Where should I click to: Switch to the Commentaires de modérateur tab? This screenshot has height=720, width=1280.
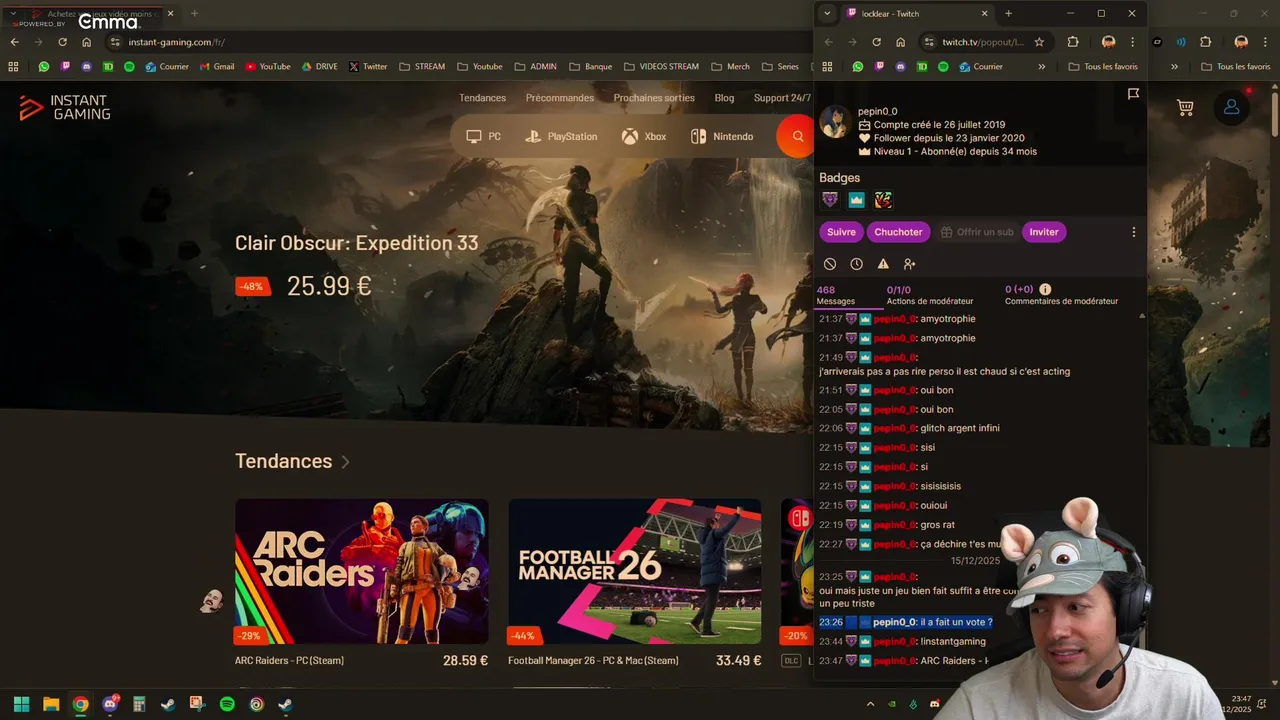pyautogui.click(x=1061, y=295)
